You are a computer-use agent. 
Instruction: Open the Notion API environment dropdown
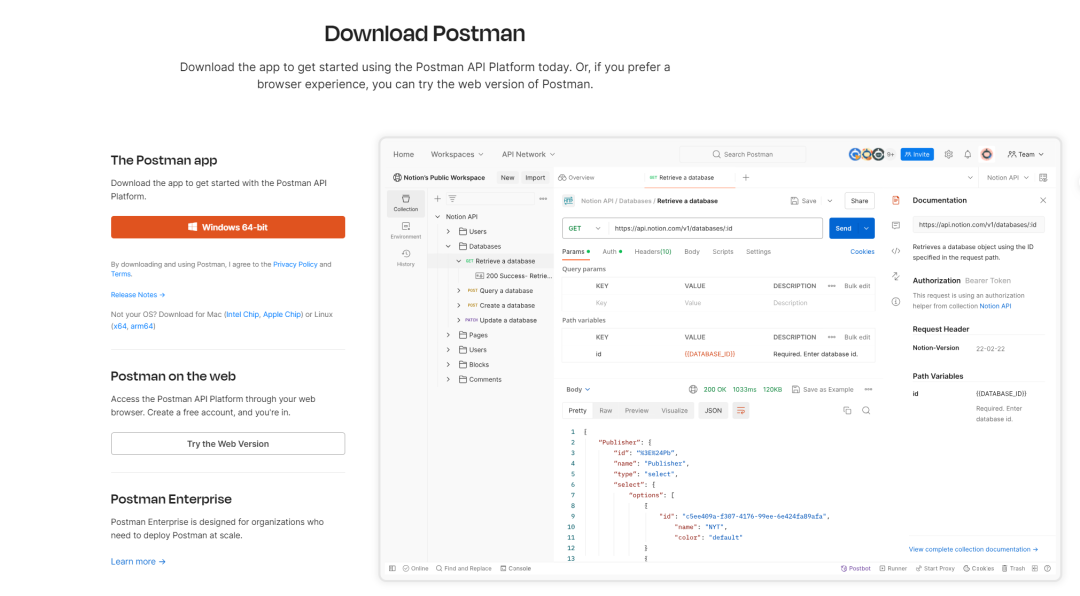1007,178
